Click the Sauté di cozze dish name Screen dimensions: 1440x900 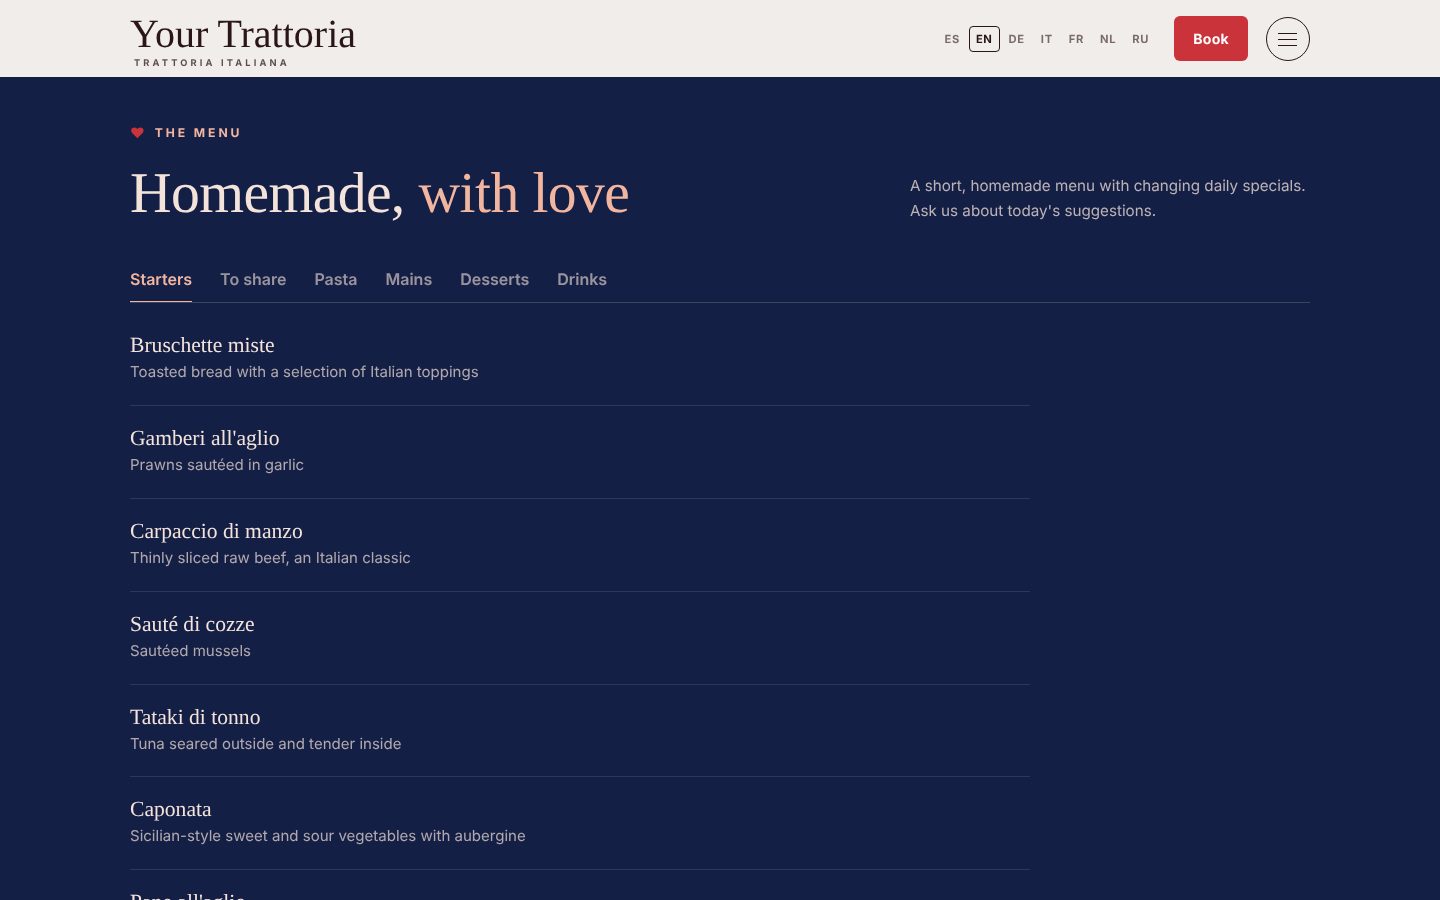click(192, 624)
